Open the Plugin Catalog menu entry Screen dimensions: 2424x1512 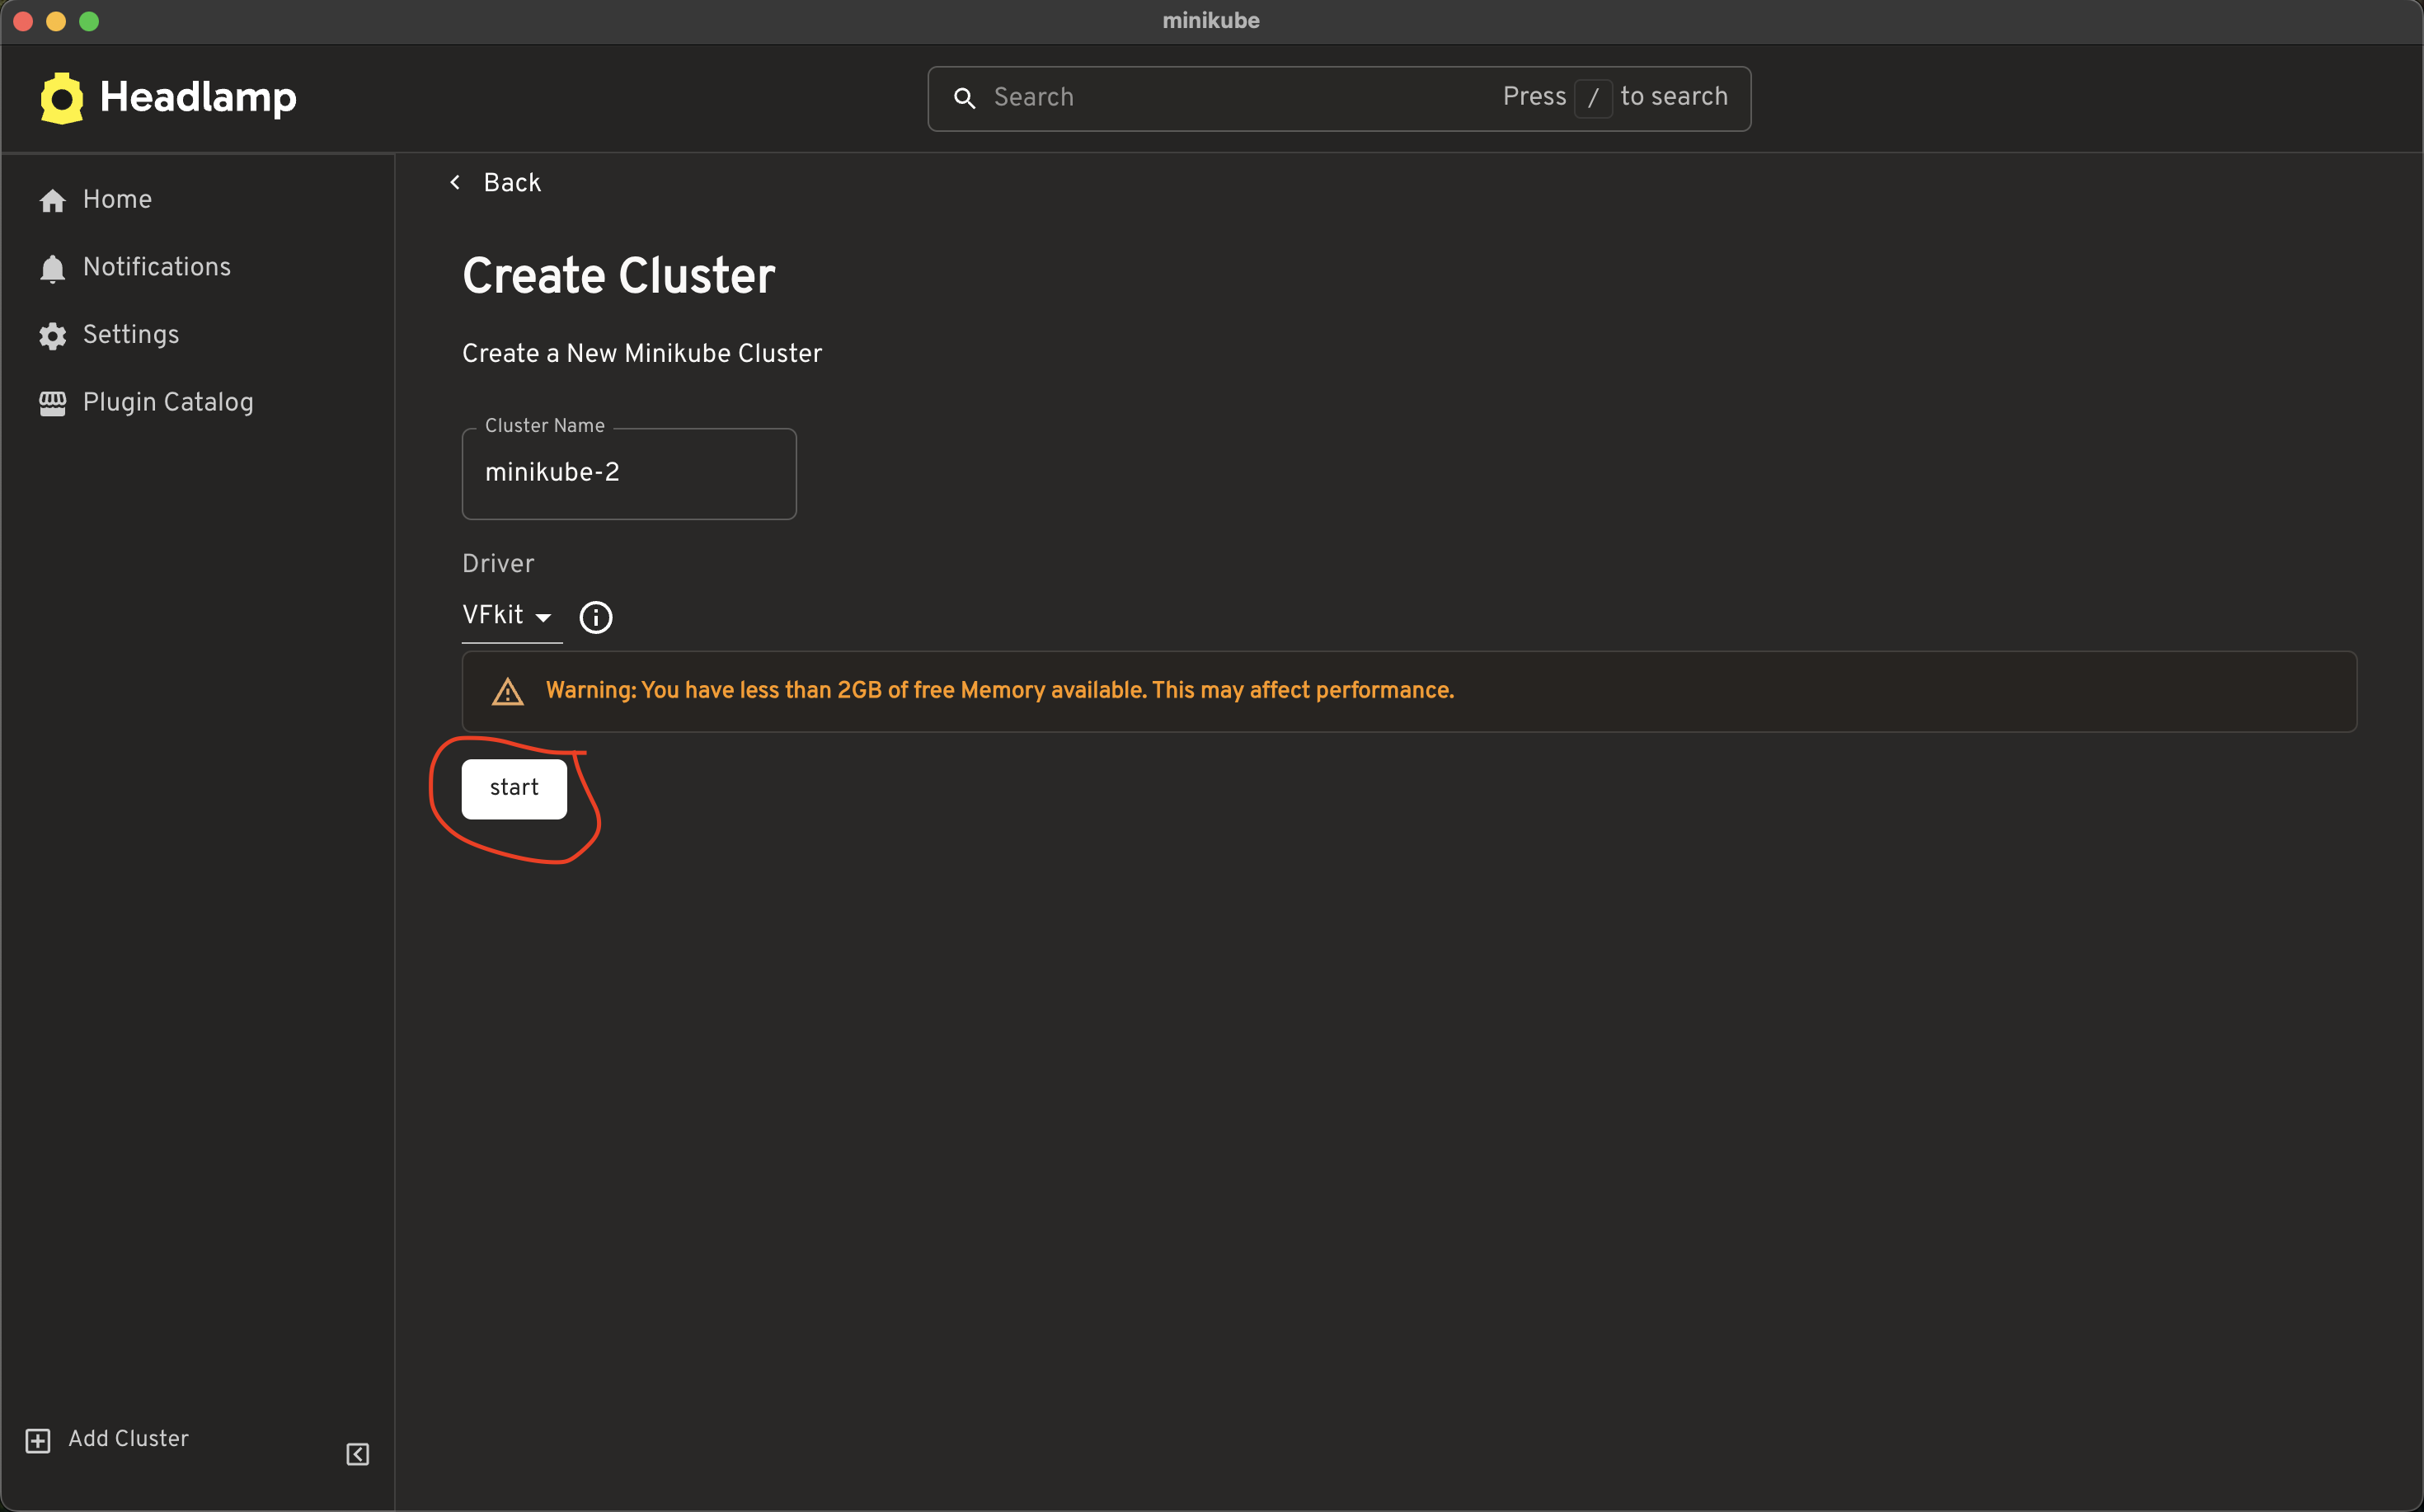point(168,403)
